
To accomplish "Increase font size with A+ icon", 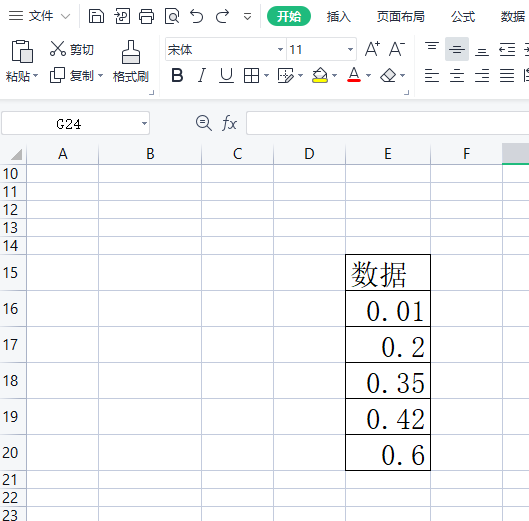I will [x=372, y=49].
